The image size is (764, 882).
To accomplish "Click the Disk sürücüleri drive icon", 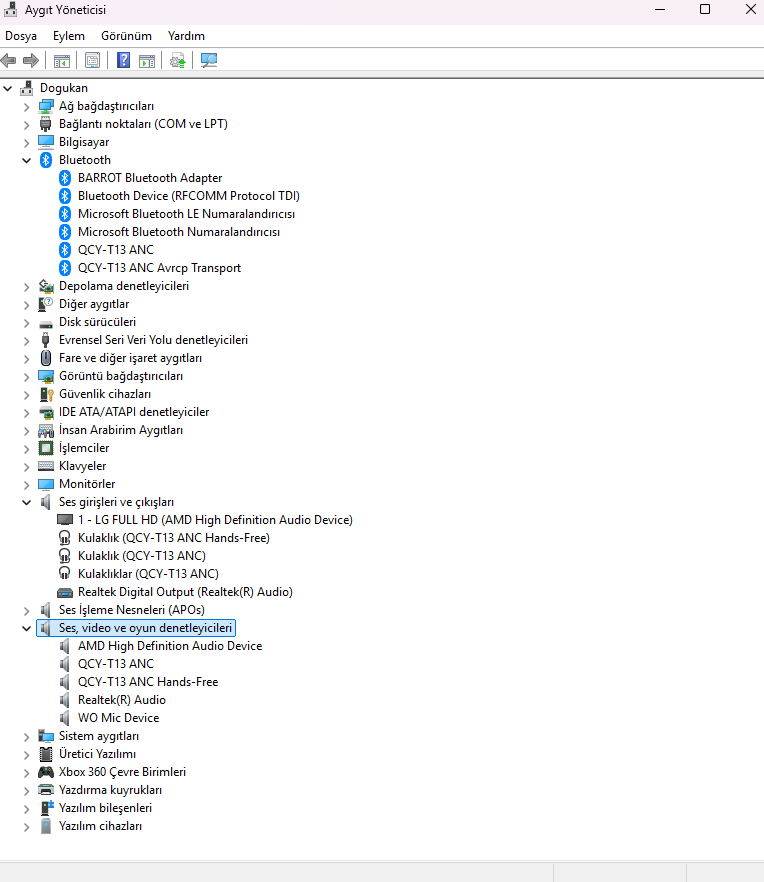I will pyautogui.click(x=46, y=323).
